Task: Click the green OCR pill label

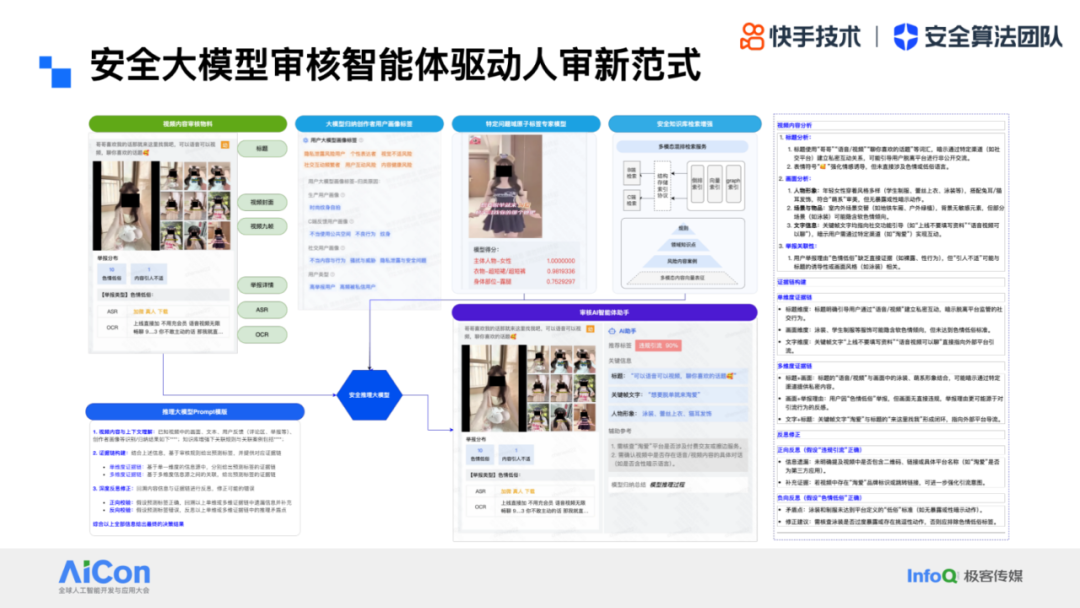Action: coord(262,334)
